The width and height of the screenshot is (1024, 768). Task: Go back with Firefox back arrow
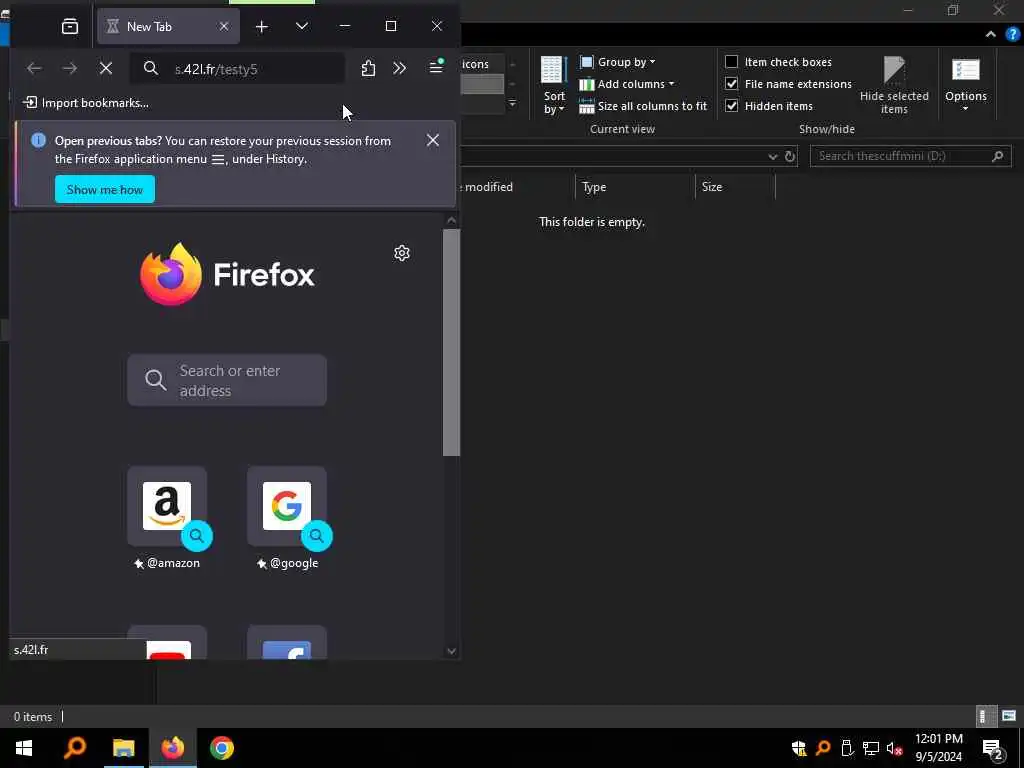coord(34,68)
